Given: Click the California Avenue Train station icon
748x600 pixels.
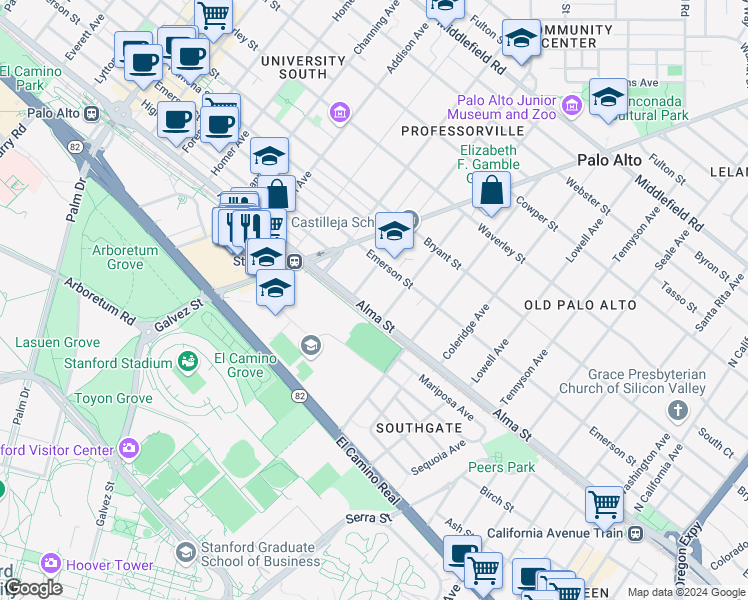Looking at the screenshot, I should click(x=635, y=533).
